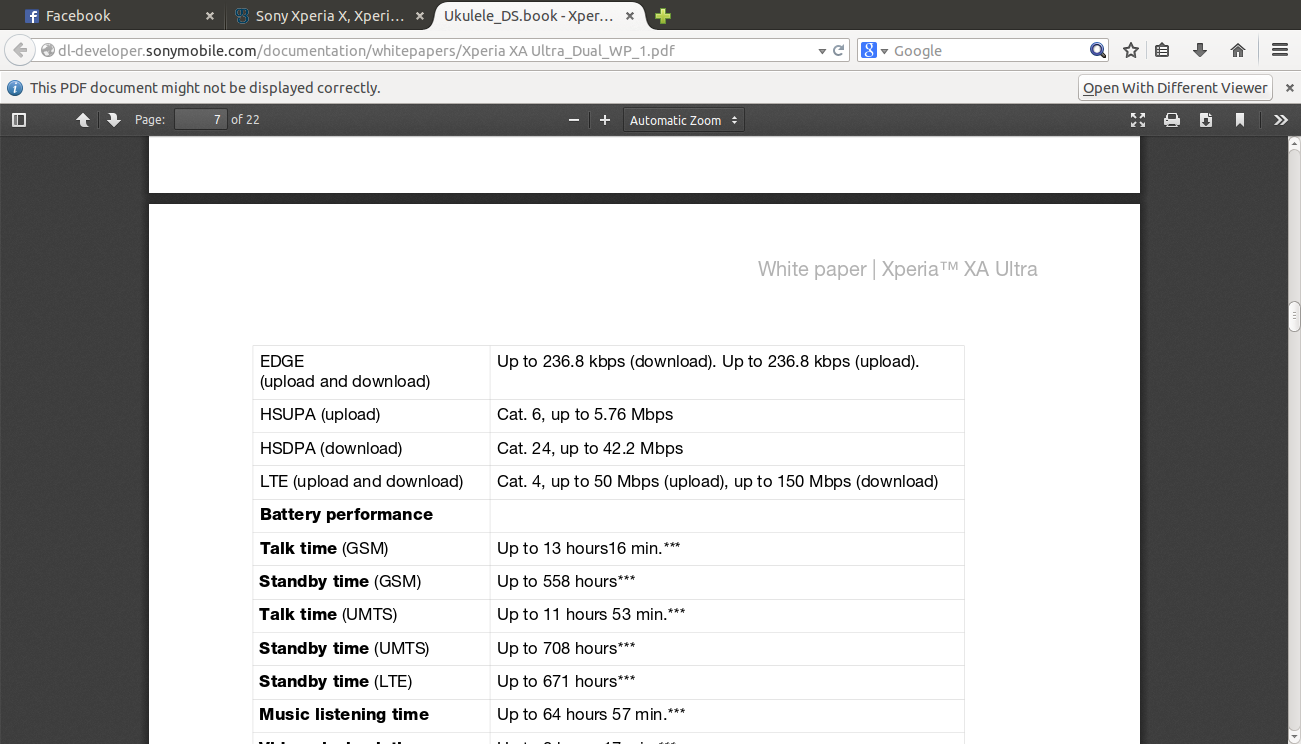Open the Automatic Zoom dropdown
This screenshot has width=1301, height=744.
(684, 120)
